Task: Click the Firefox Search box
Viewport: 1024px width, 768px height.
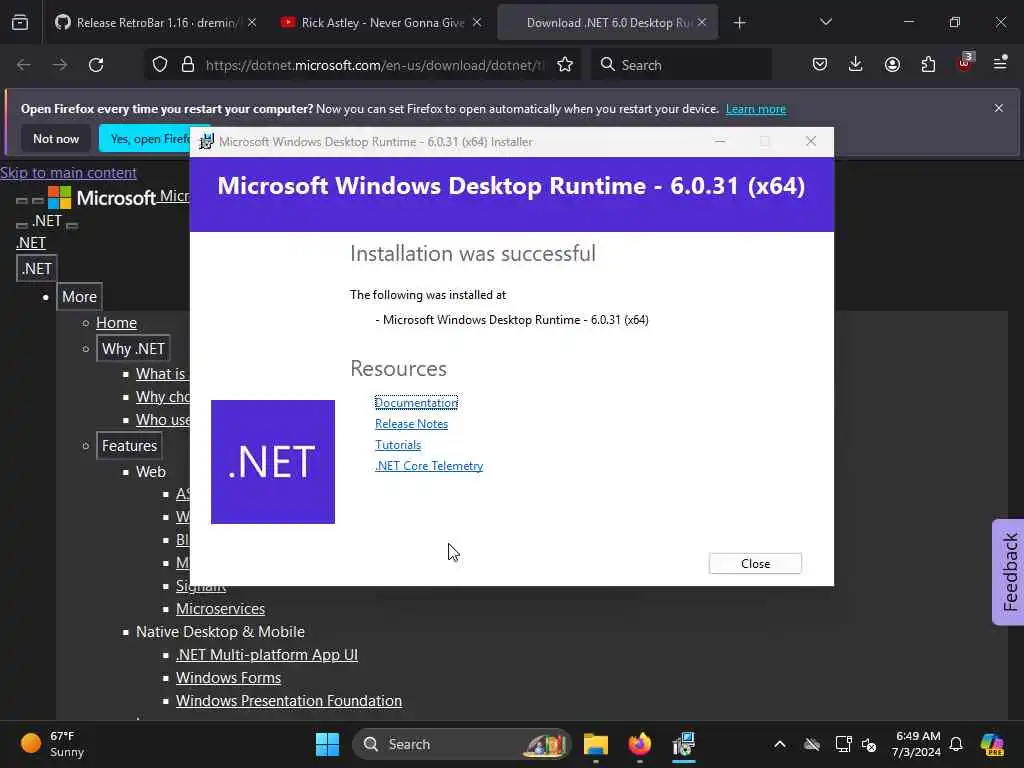Action: coord(681,65)
